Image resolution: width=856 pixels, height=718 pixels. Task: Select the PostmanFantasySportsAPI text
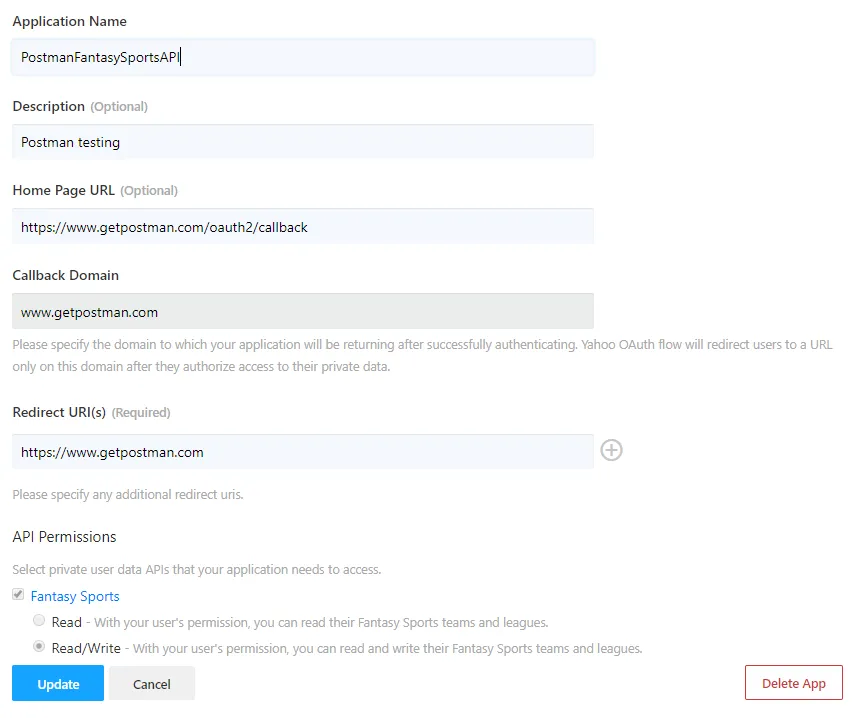point(98,57)
